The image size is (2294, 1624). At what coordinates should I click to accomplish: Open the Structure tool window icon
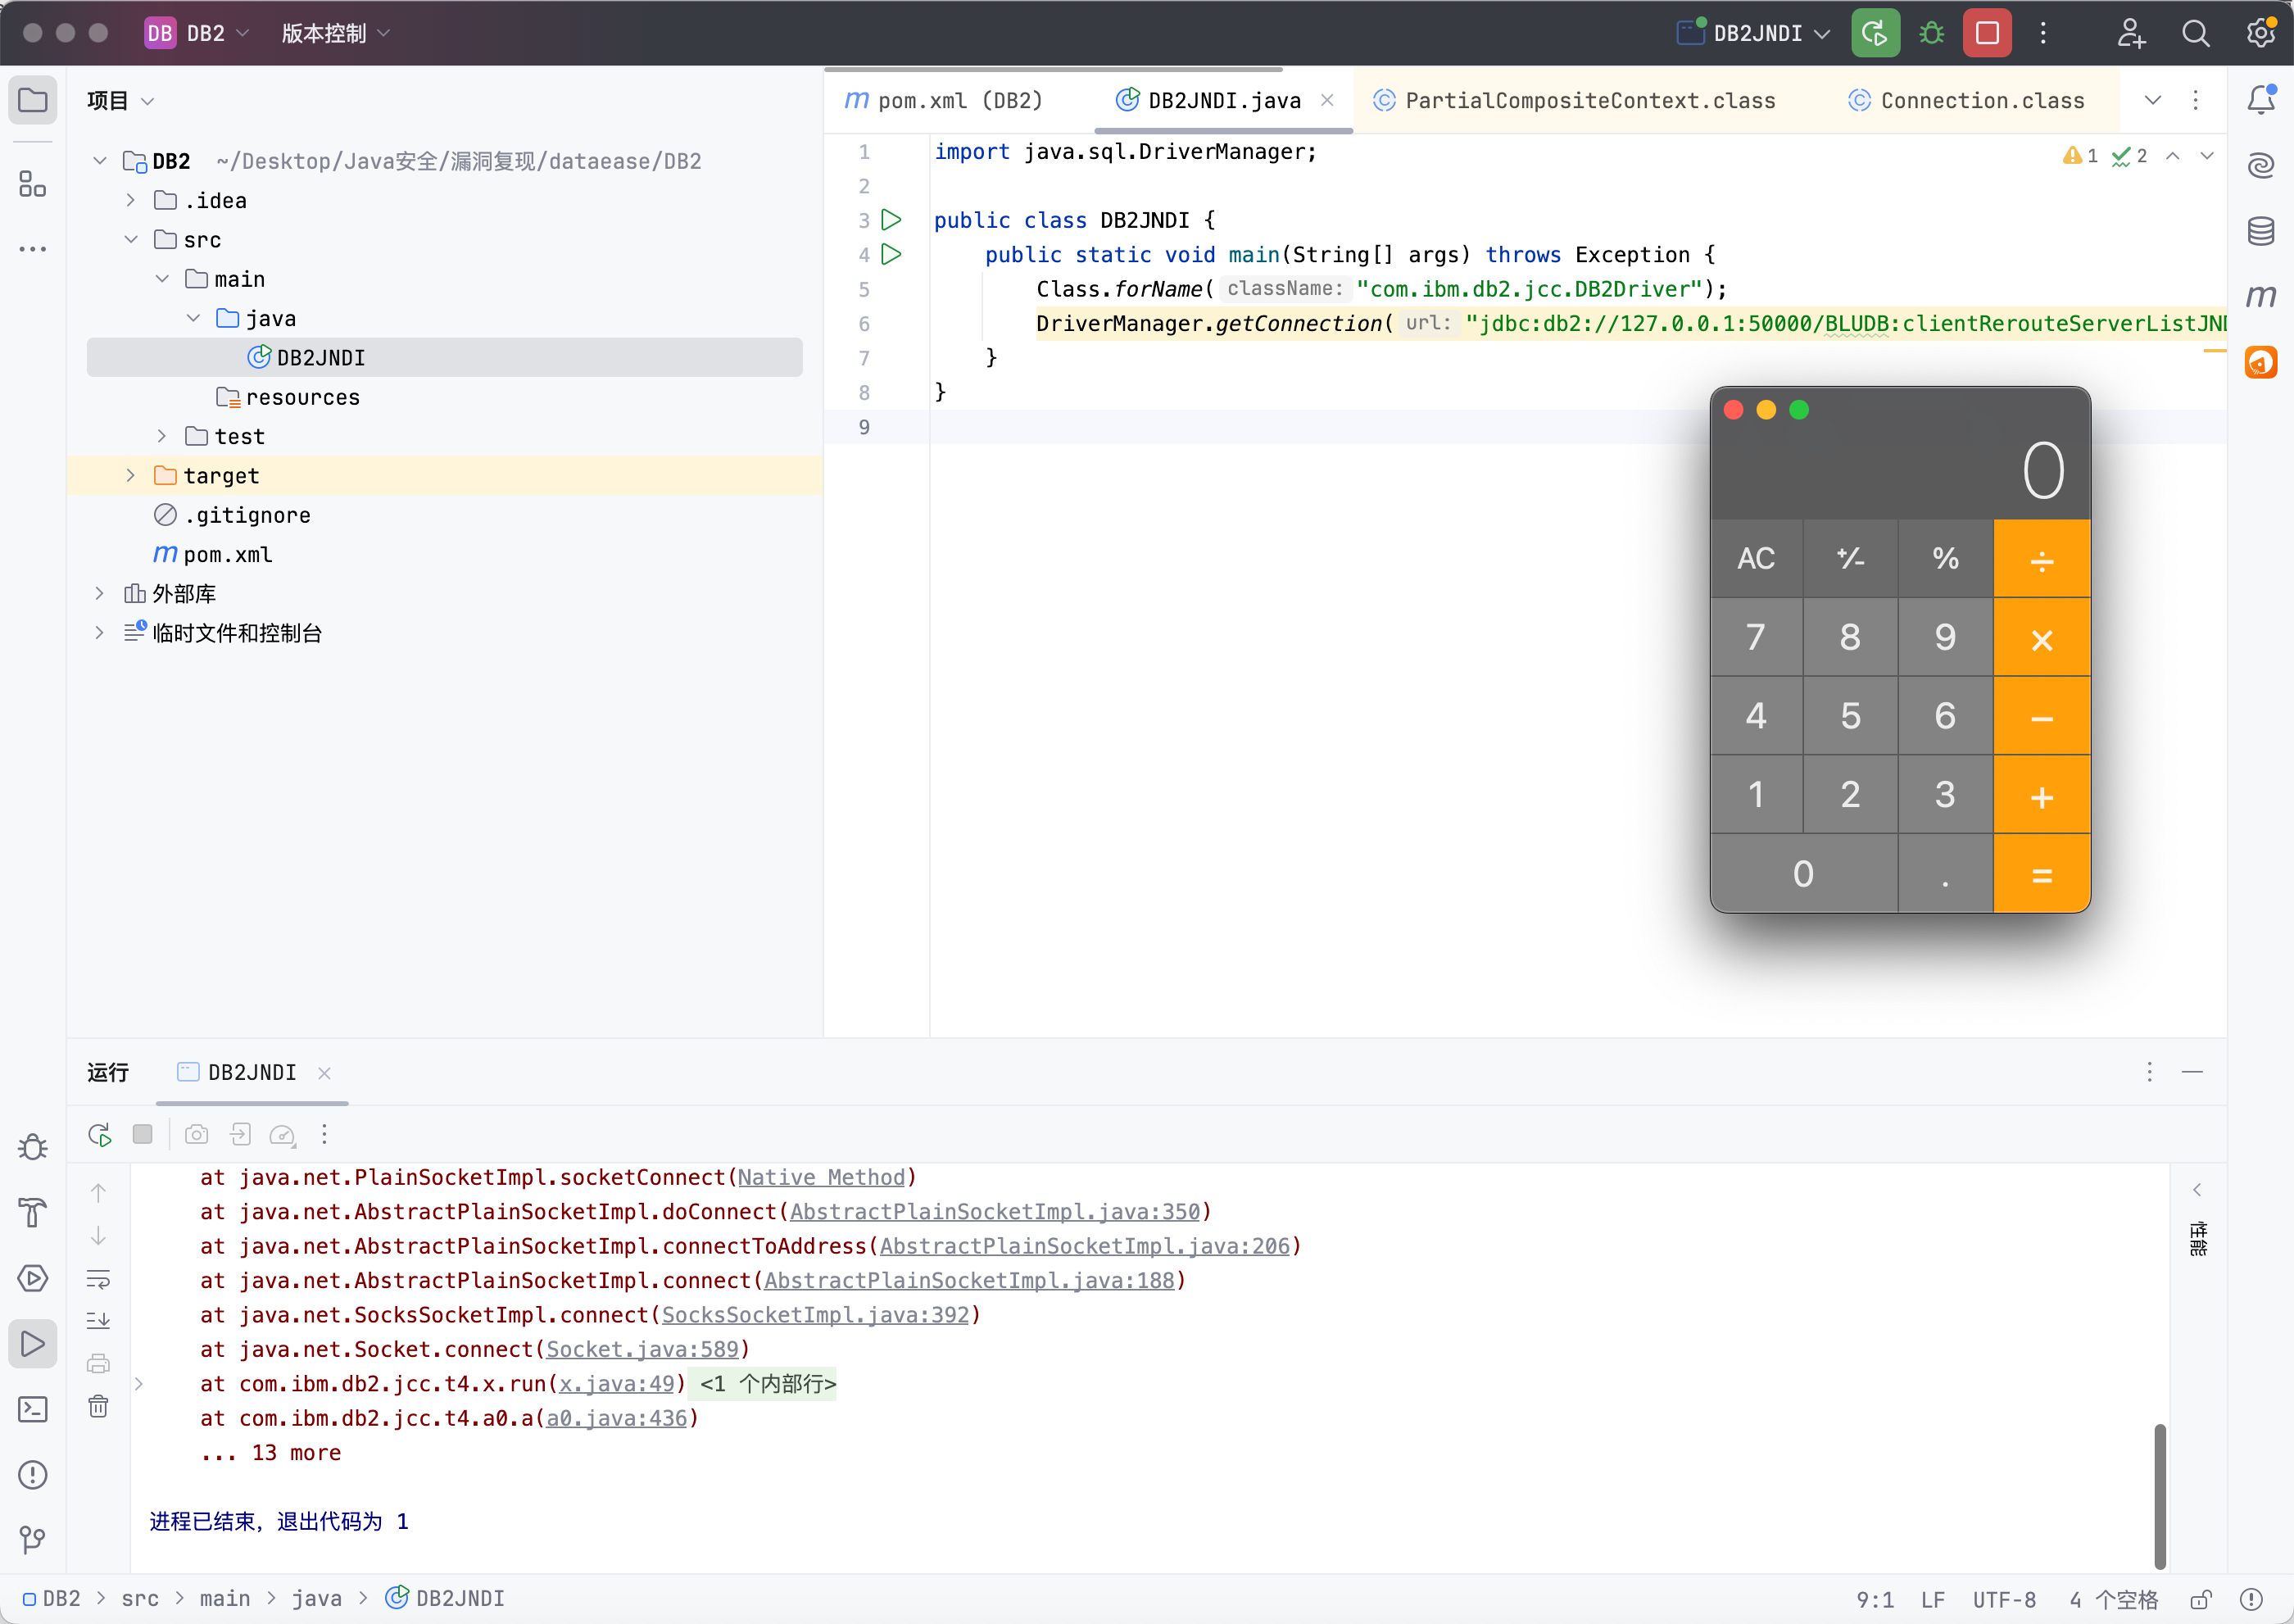33,184
